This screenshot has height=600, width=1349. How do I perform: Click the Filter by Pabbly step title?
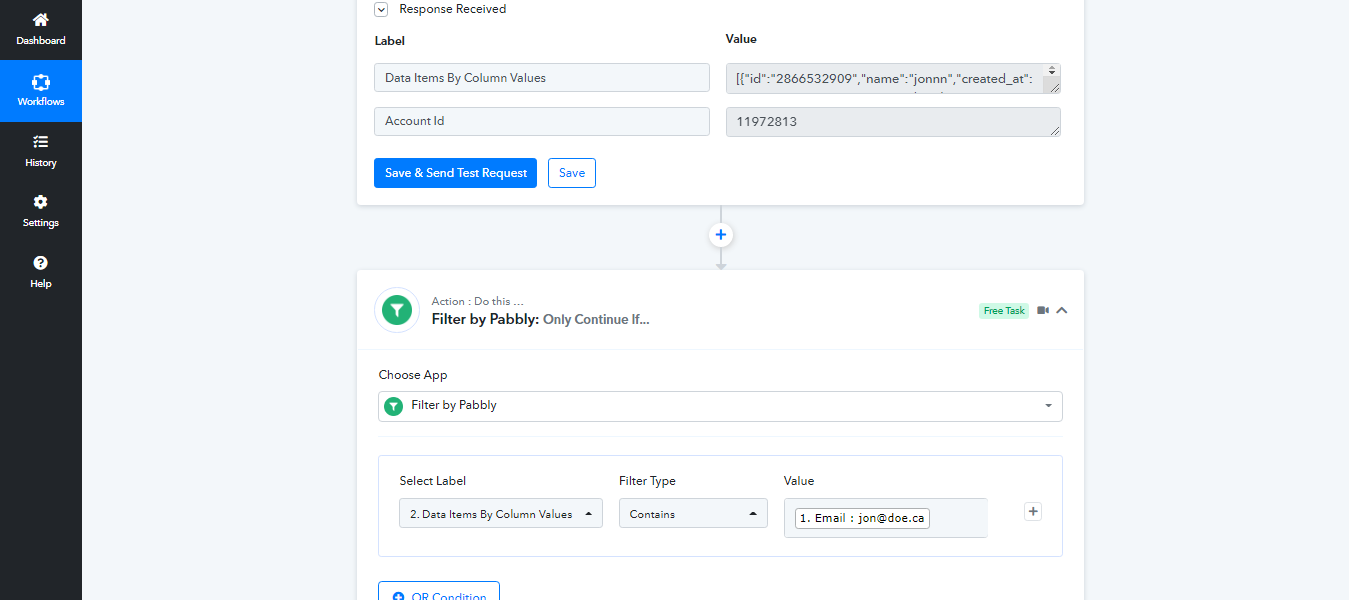[x=540, y=319]
